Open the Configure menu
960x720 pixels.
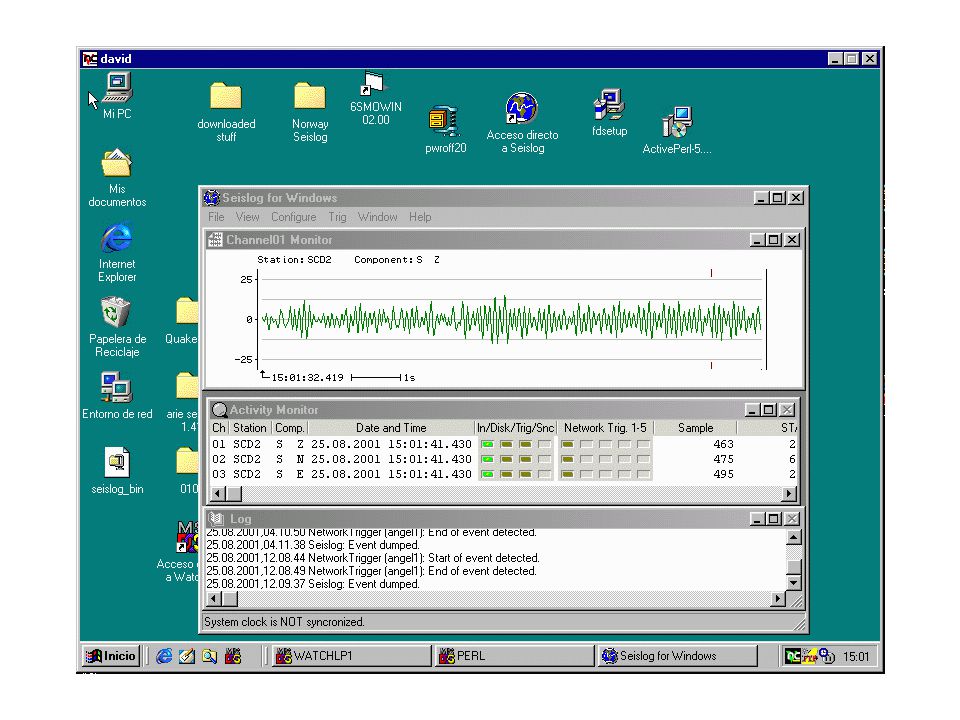[294, 217]
